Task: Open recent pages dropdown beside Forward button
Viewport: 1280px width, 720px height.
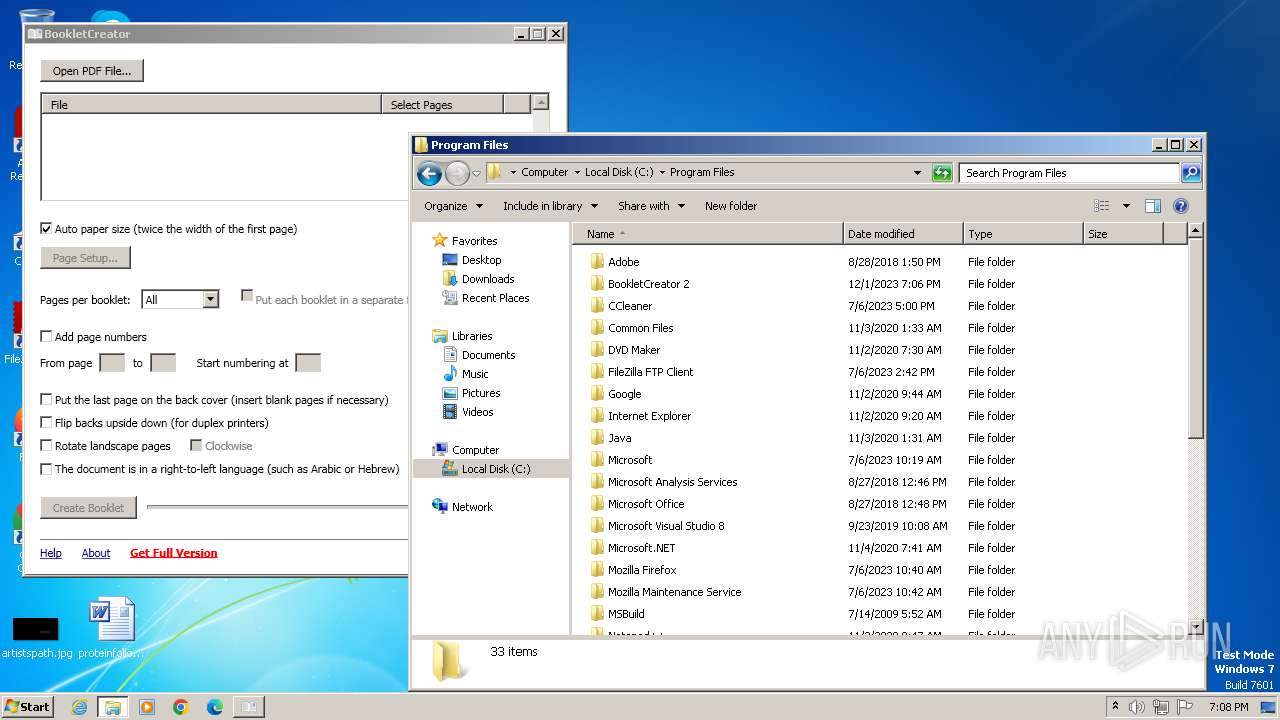Action: pos(476,173)
